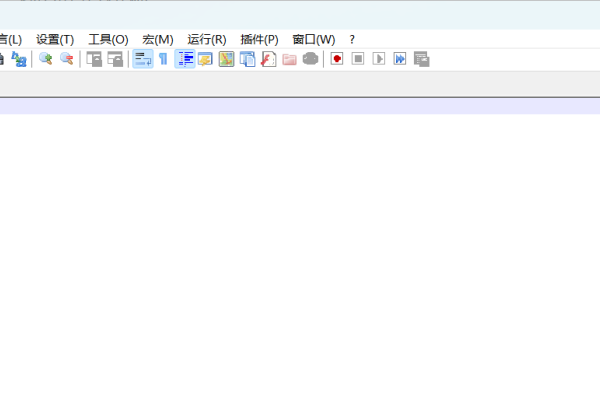600x400 pixels.
Task: Toggle word wrap in the toolbar
Action: 143,59
